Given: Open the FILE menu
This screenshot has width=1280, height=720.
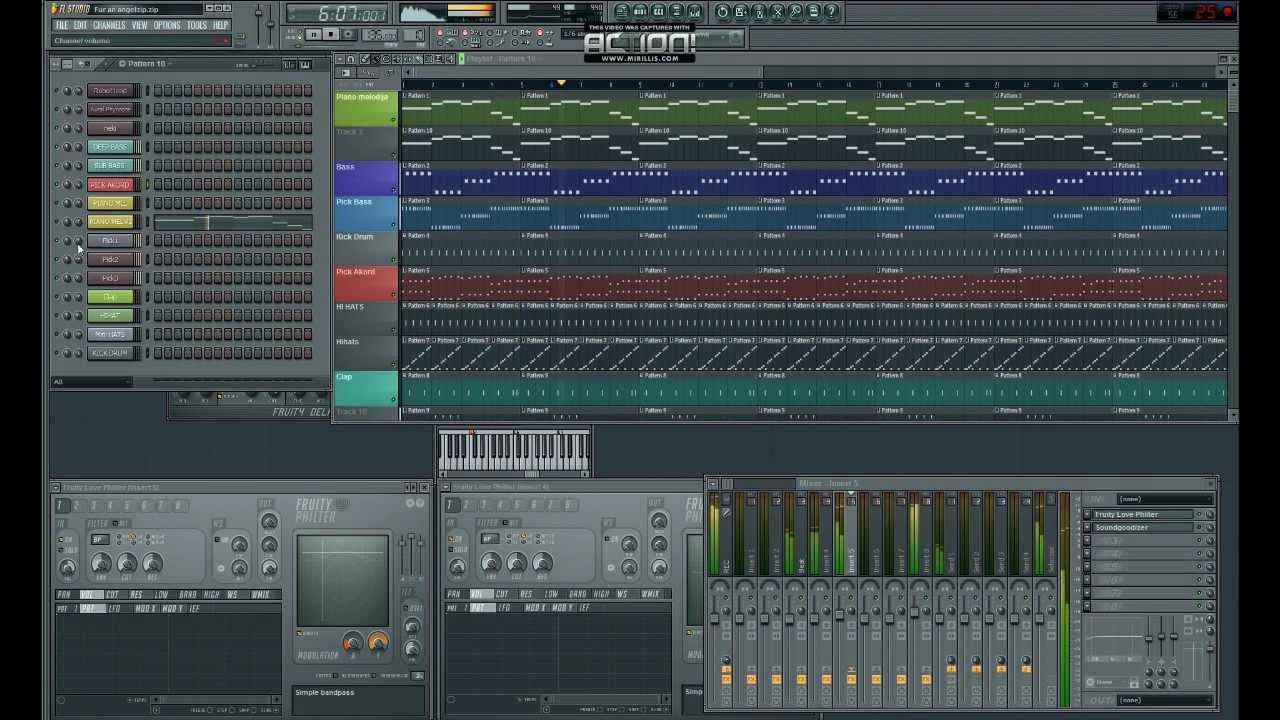Looking at the screenshot, I should tap(61, 25).
